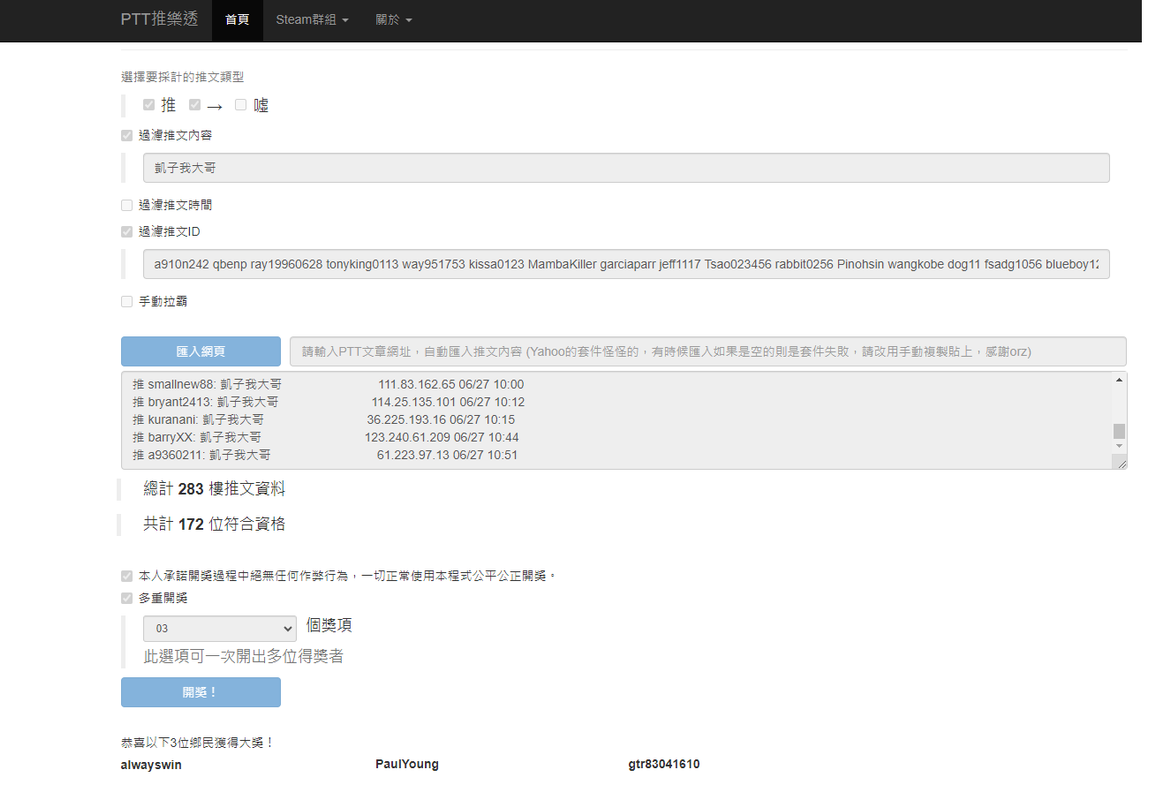
Task: Enable the 過濾推文時間 checkbox
Action: (x=127, y=205)
